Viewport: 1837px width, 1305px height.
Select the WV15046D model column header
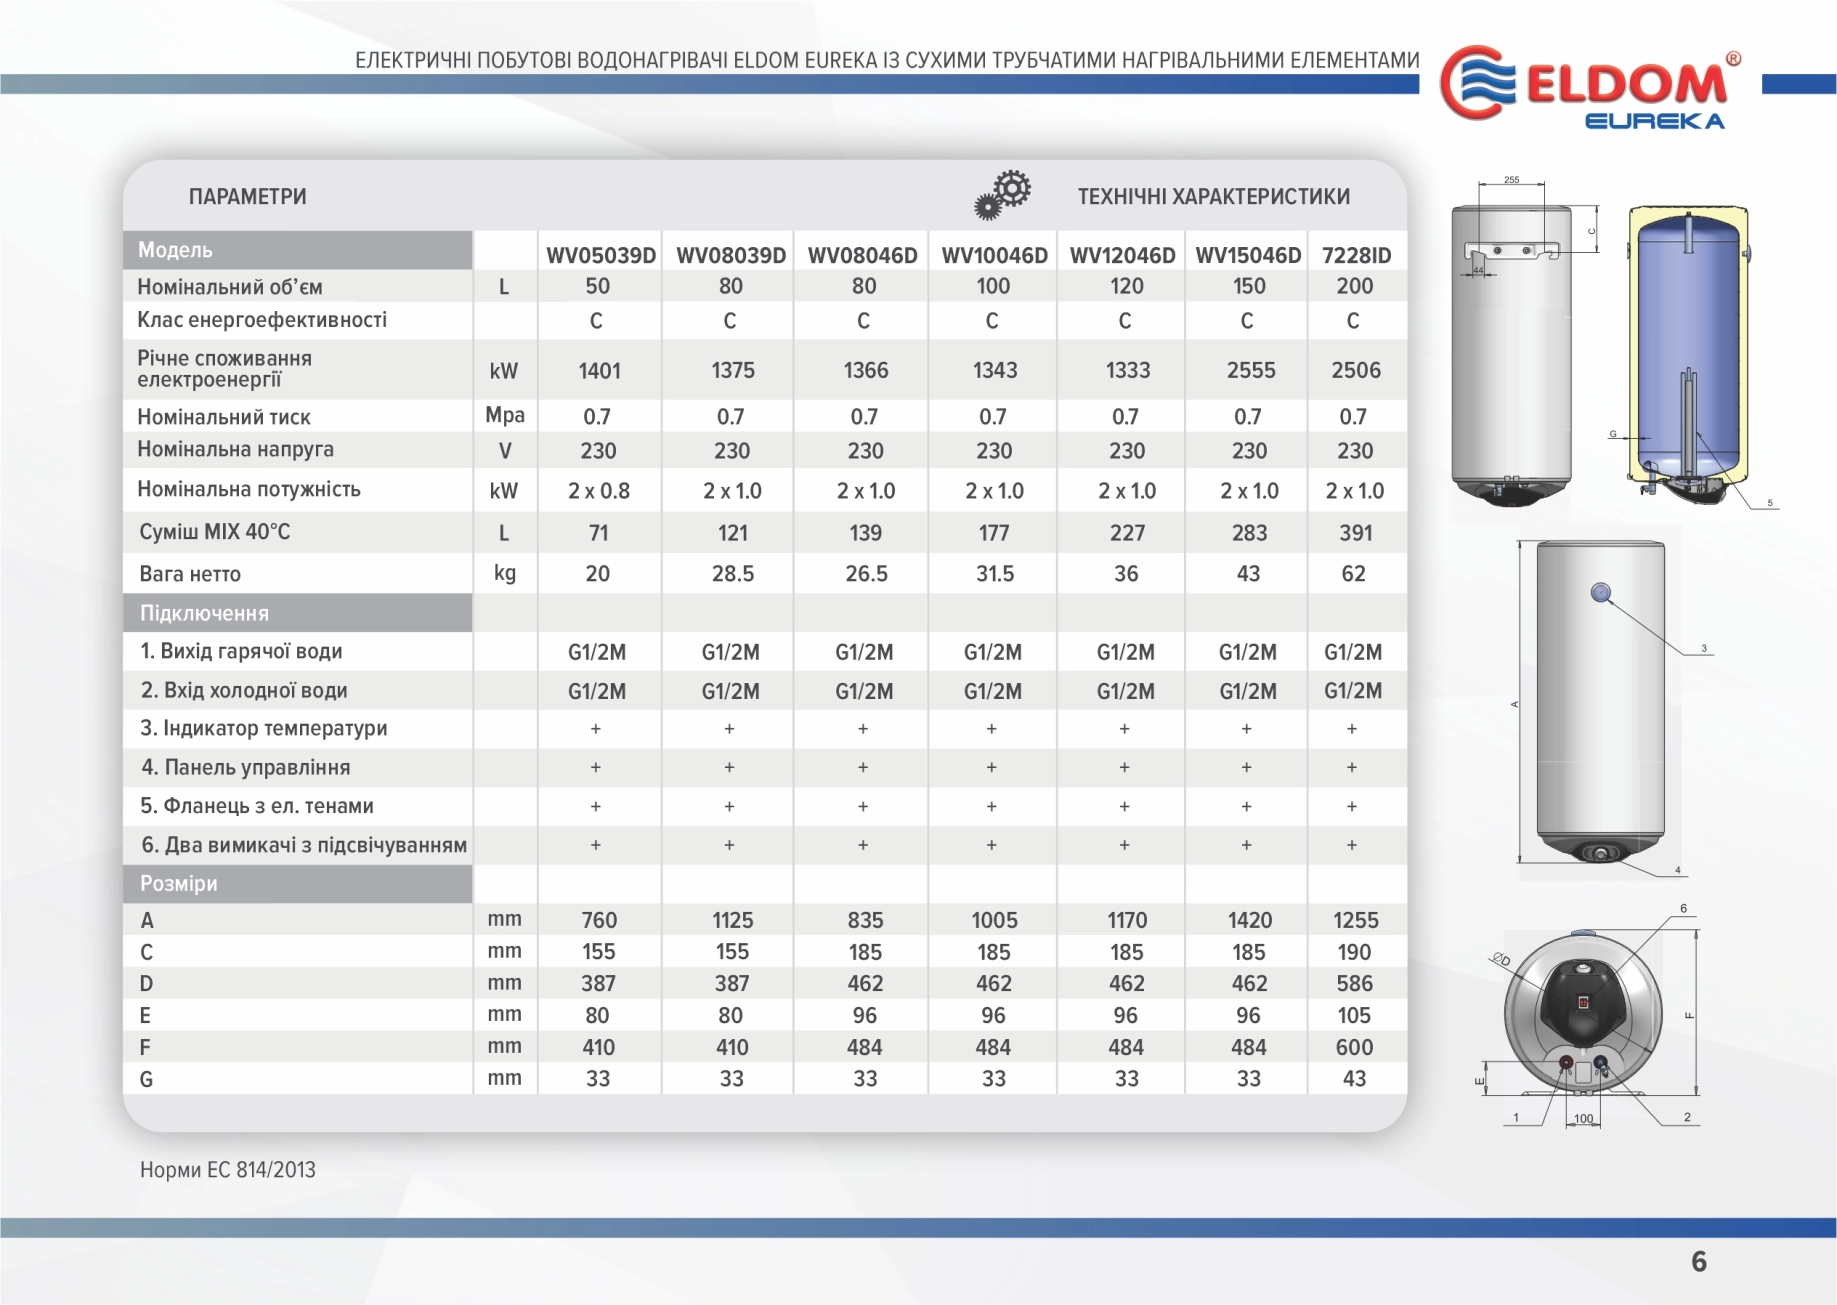coord(1248,255)
